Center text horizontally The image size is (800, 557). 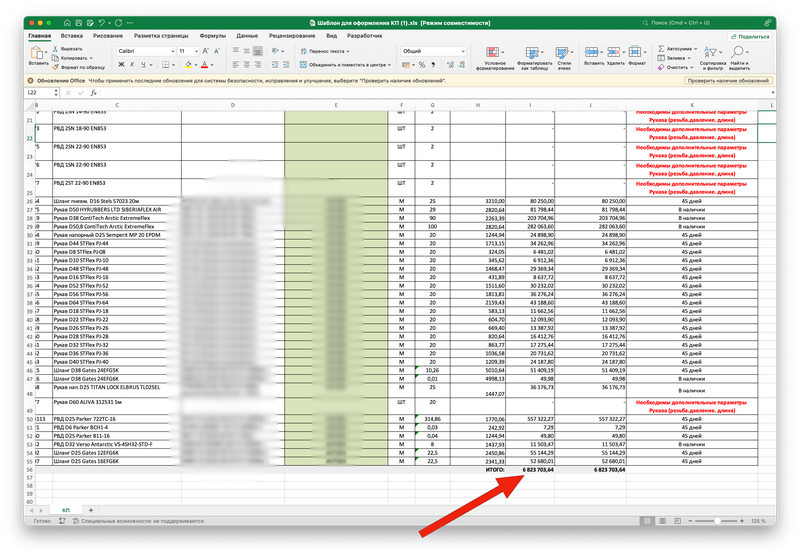(x=247, y=65)
